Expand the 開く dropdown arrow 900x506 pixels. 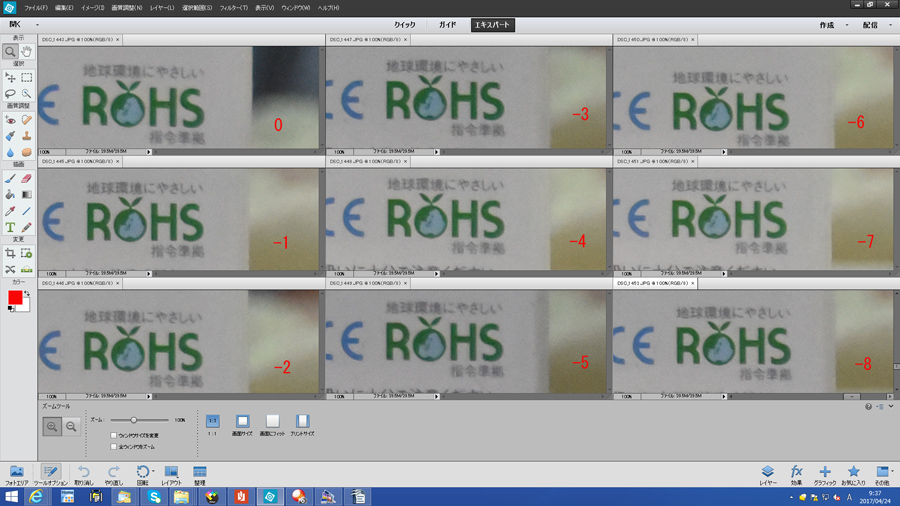[37, 24]
